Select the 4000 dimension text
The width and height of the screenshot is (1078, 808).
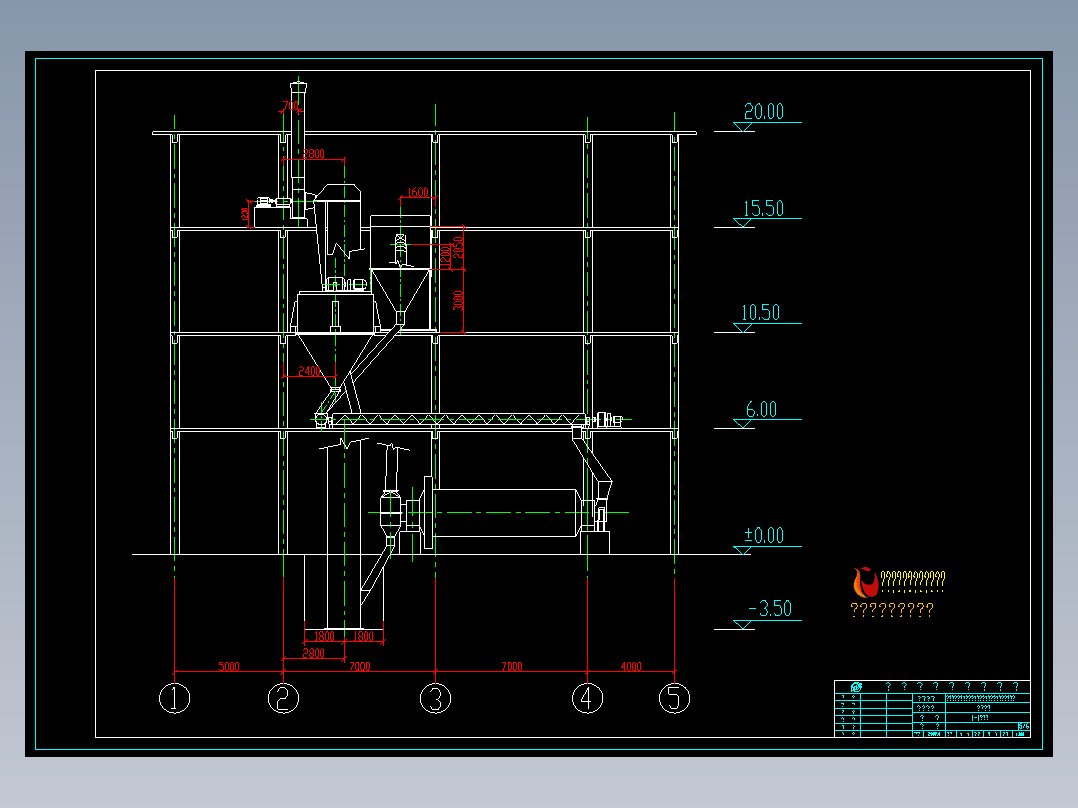click(631, 666)
